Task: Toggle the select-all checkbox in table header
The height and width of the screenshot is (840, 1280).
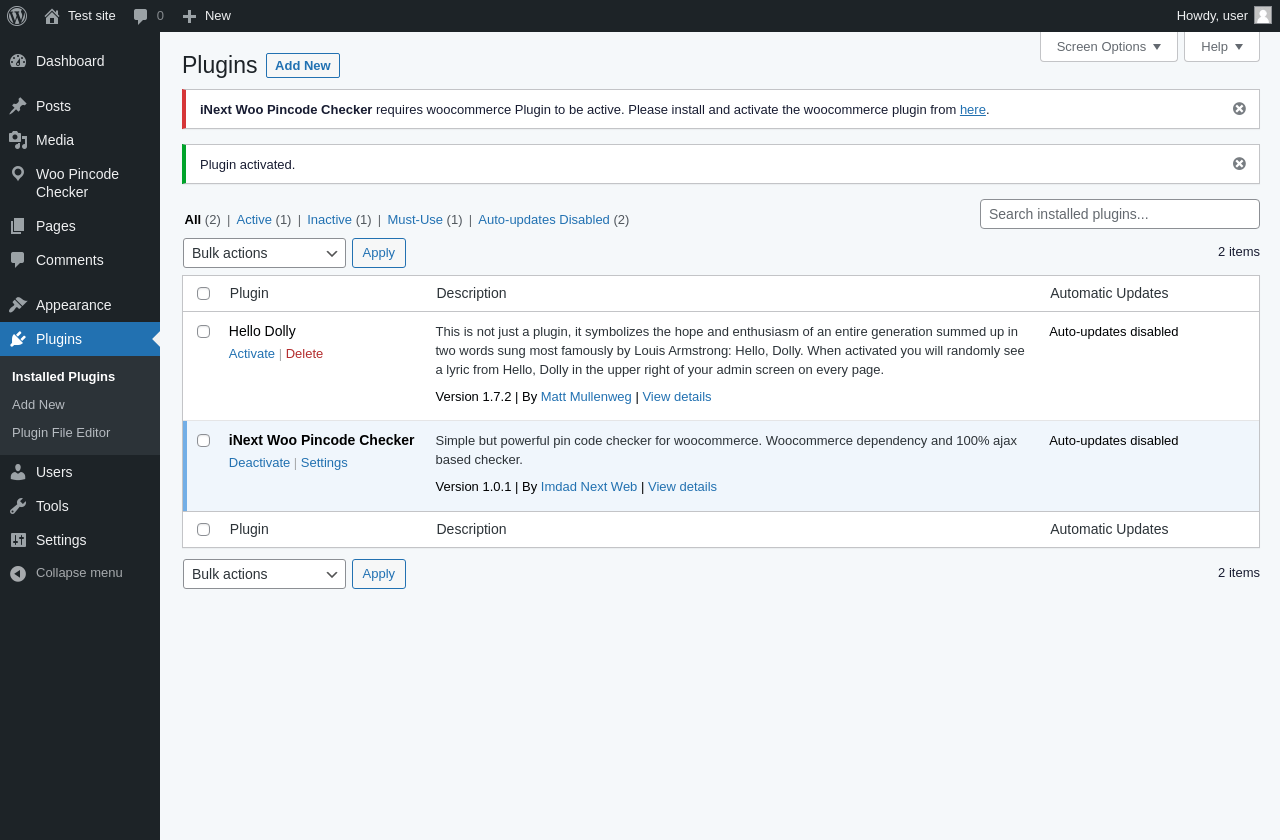Action: tap(204, 293)
